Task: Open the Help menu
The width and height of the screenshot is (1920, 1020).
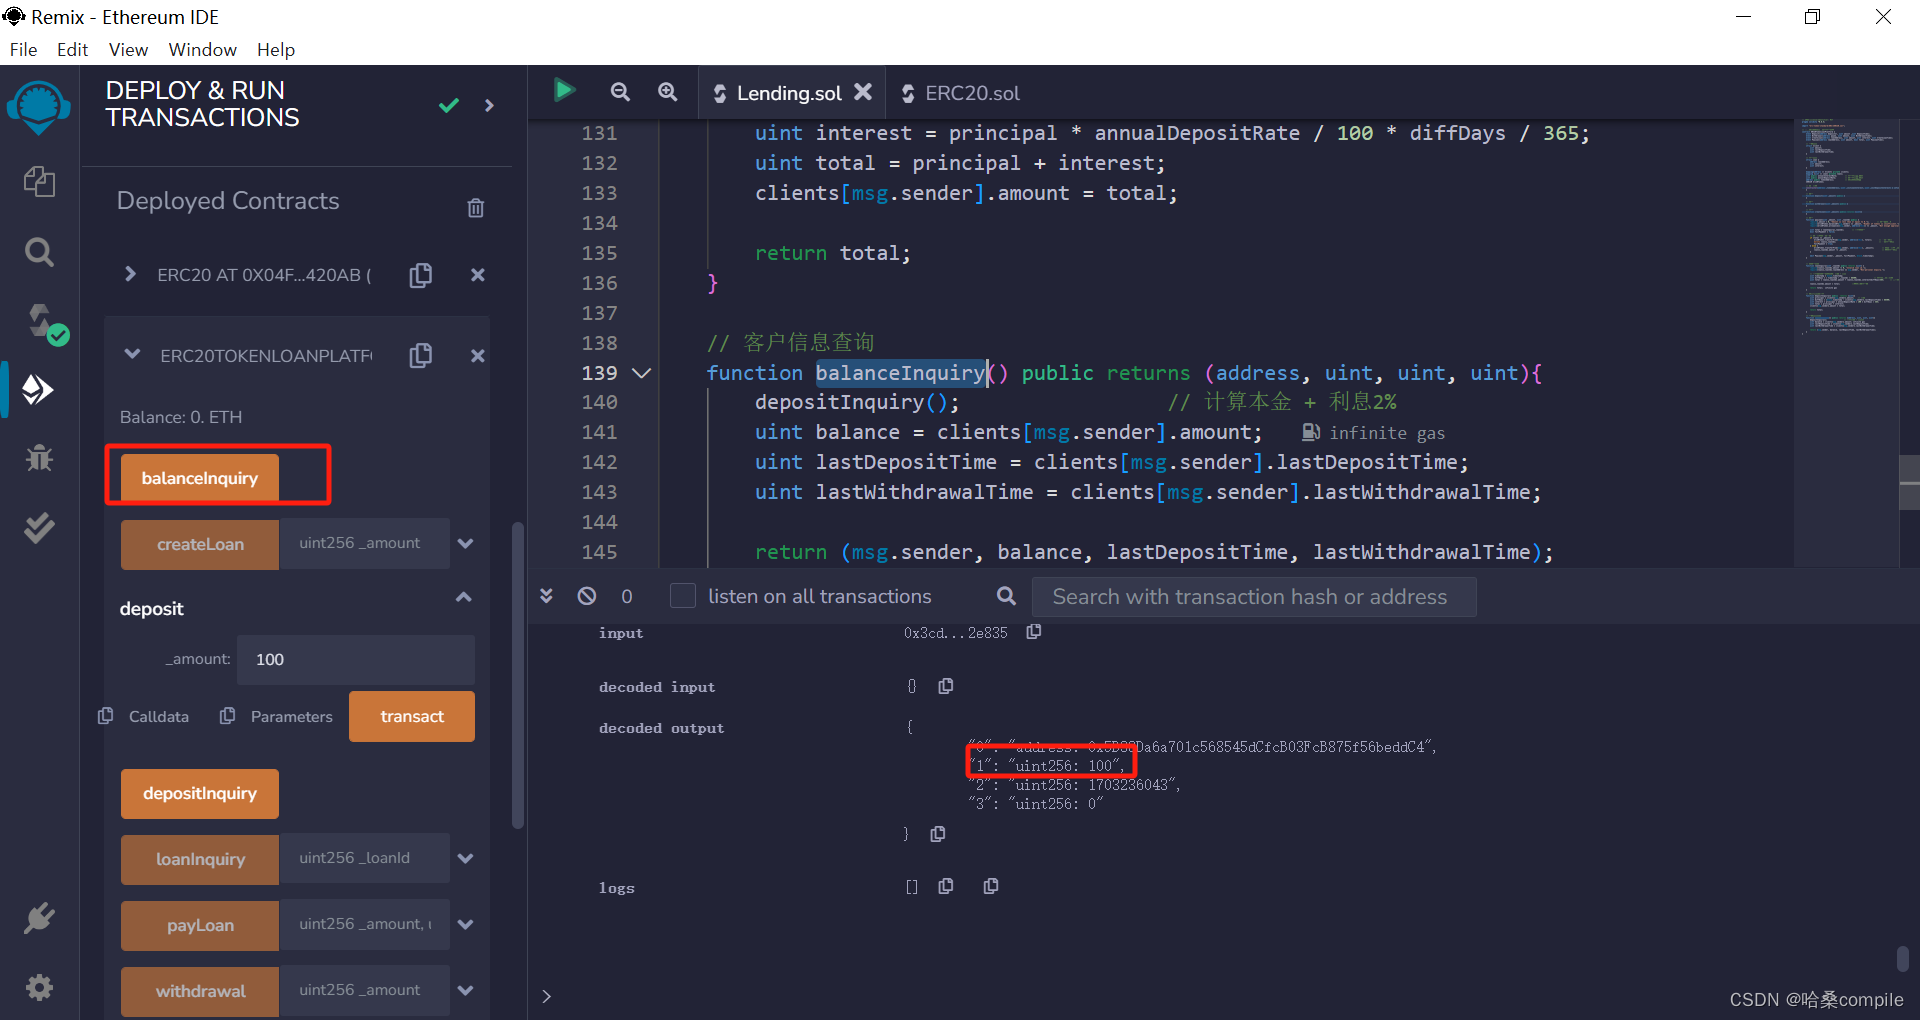Action: [x=276, y=50]
